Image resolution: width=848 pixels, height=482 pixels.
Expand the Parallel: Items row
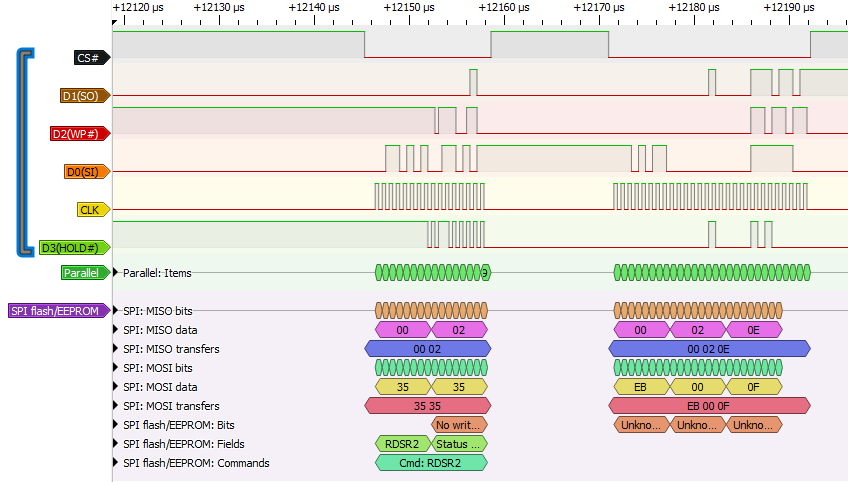coord(115,273)
